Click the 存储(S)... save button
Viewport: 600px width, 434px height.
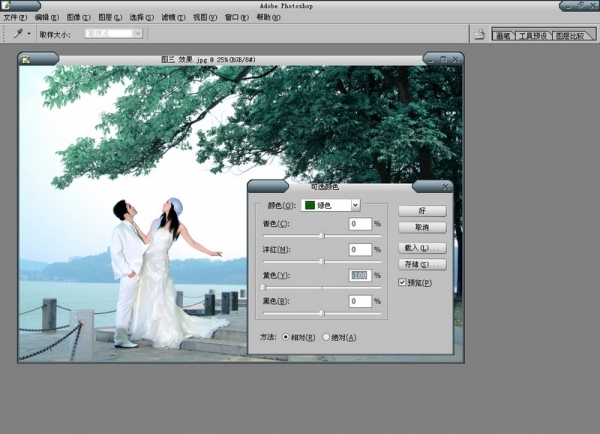(422, 264)
